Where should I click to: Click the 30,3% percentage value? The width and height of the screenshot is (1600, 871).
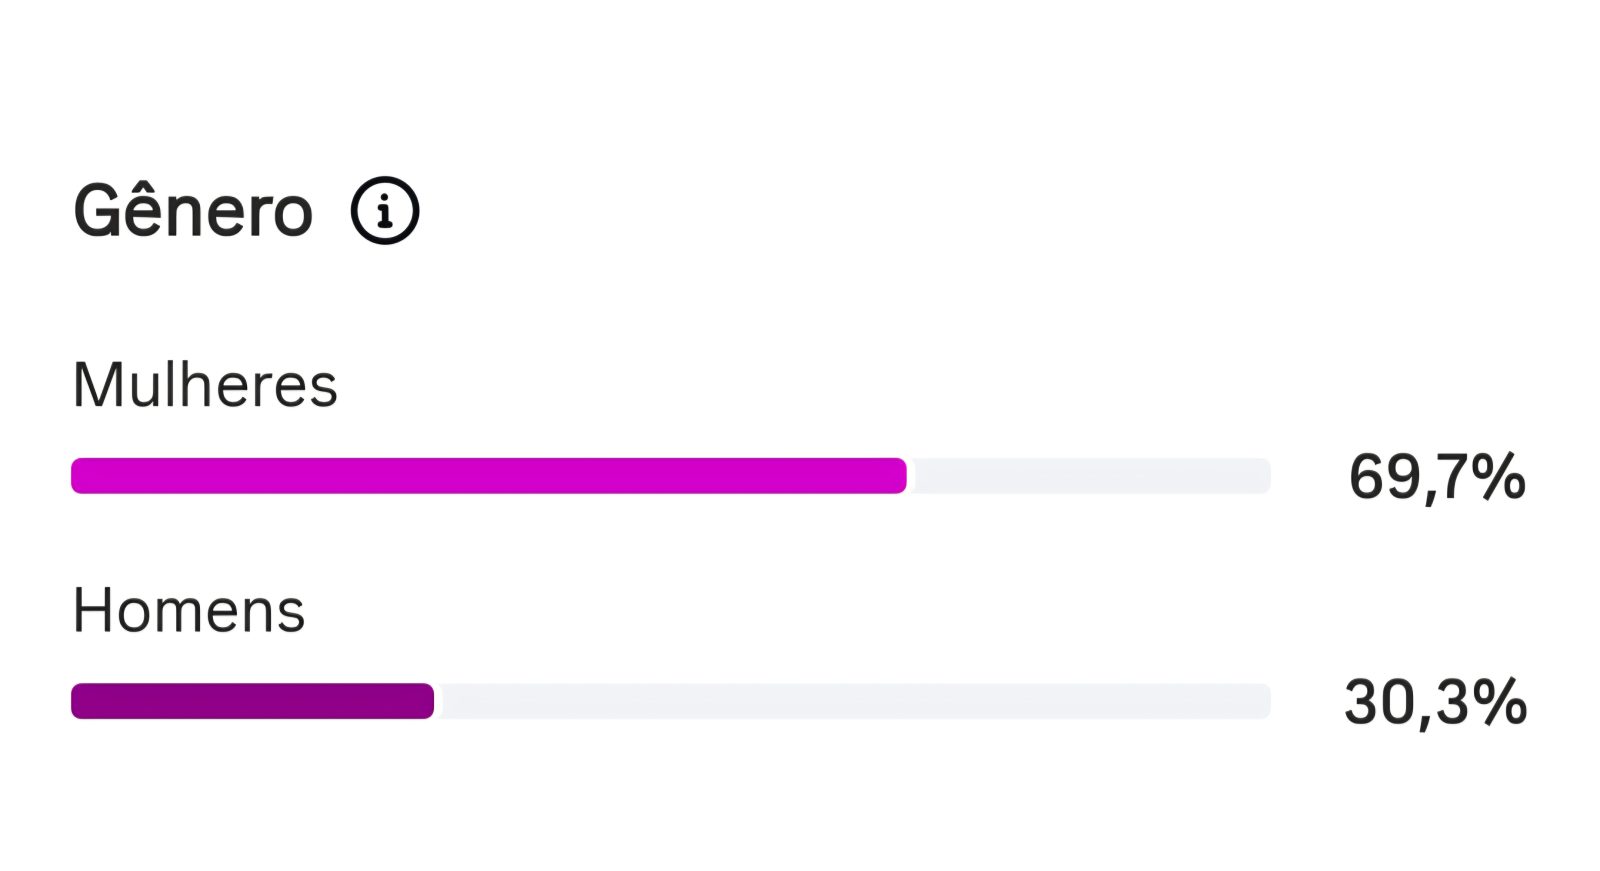[x=1436, y=702]
